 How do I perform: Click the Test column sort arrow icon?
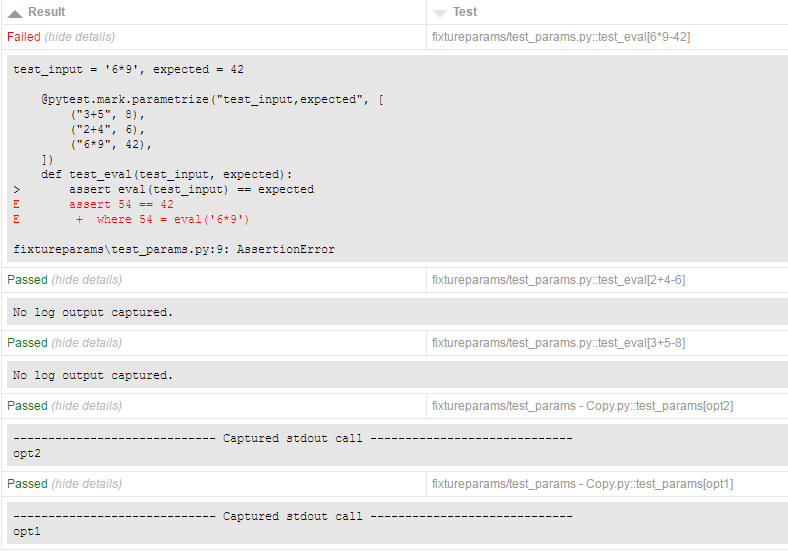440,12
